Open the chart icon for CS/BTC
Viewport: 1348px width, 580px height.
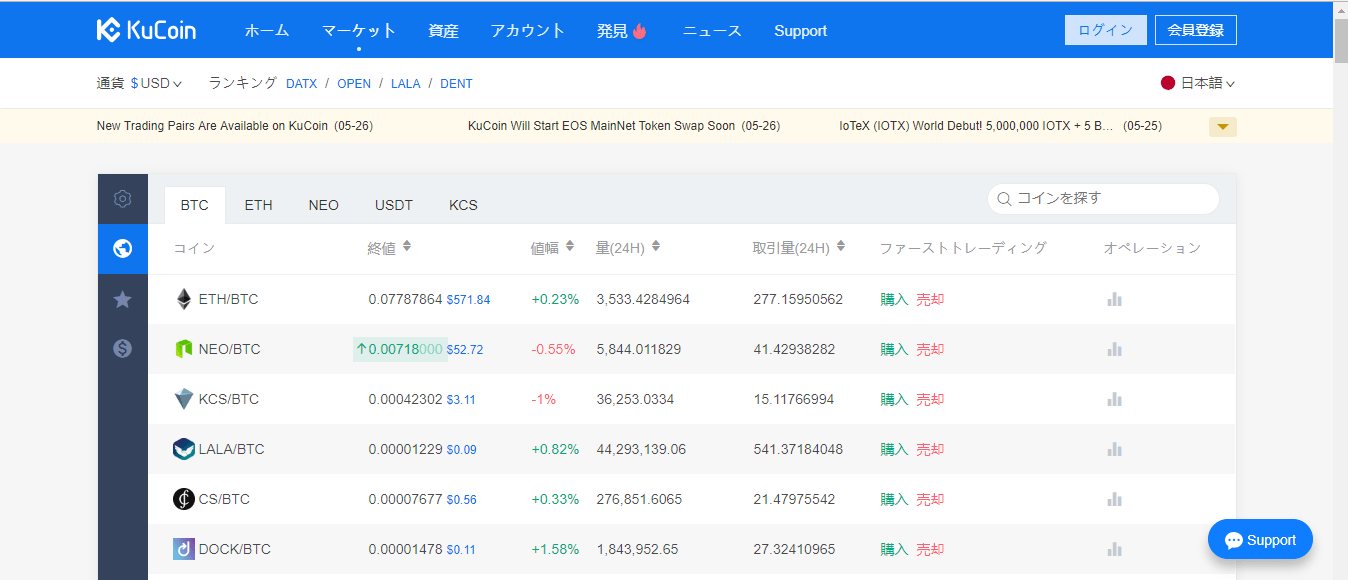pyautogui.click(x=1115, y=499)
